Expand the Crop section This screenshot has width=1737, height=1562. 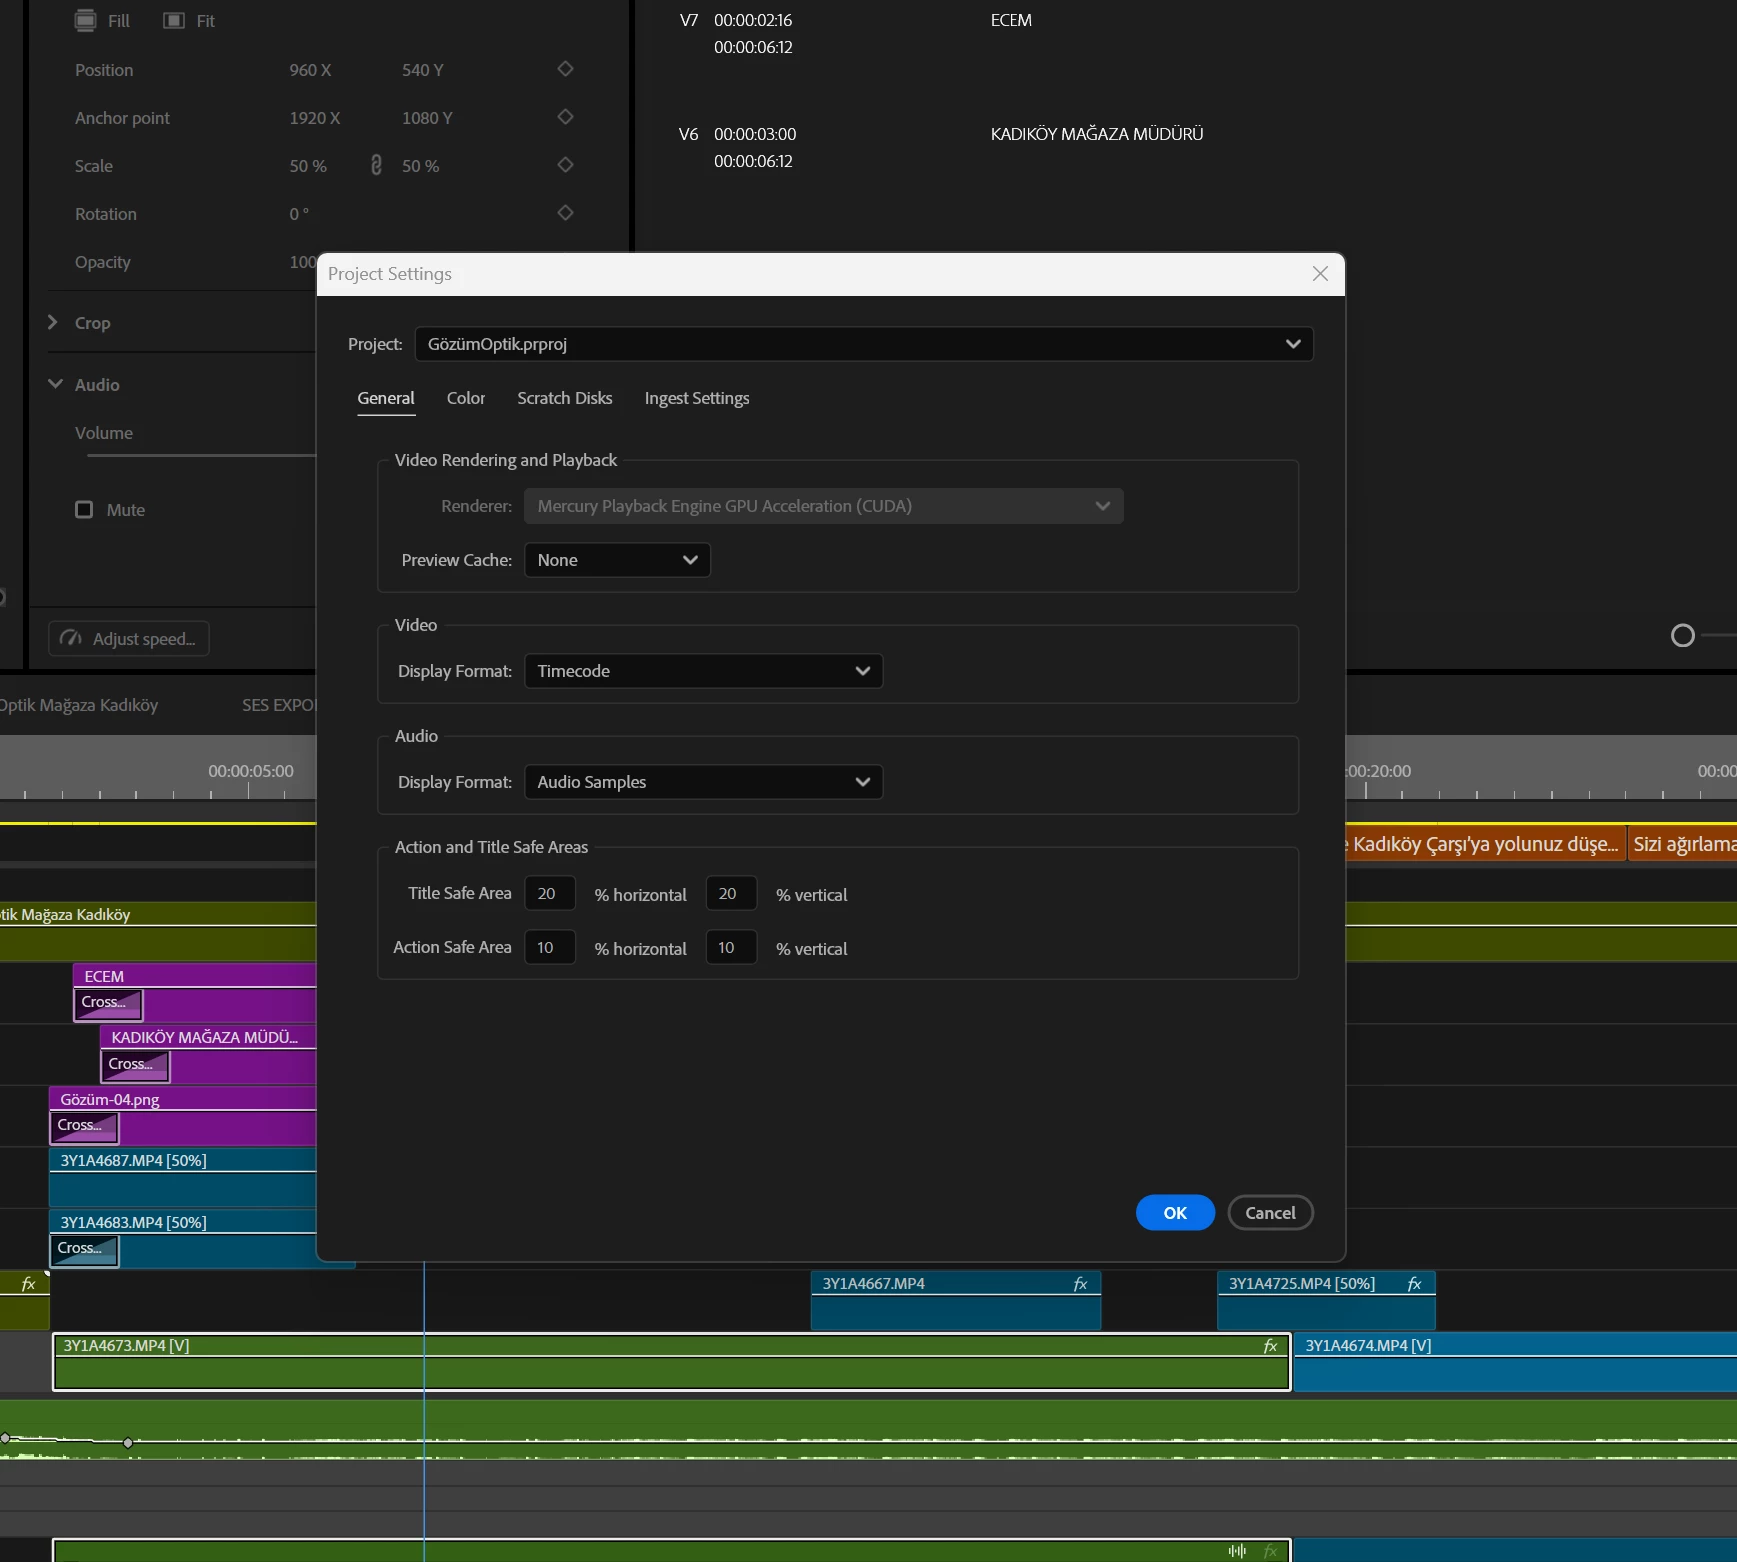click(x=53, y=322)
